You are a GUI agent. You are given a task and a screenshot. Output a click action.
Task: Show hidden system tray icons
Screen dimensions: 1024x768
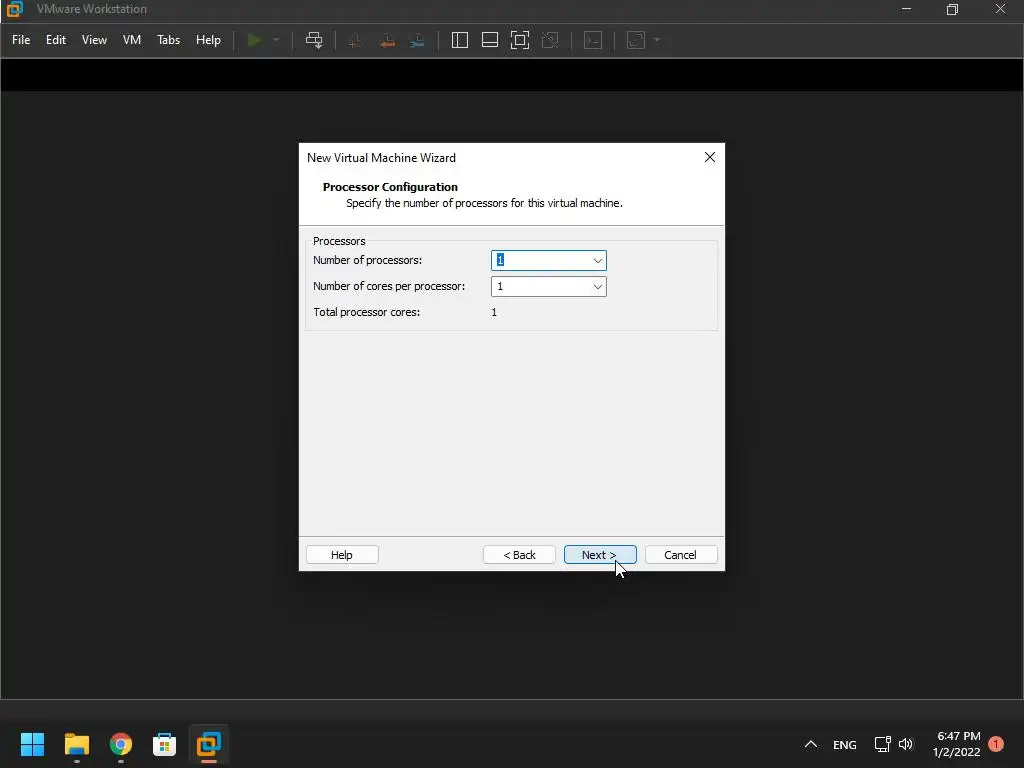[x=810, y=744]
